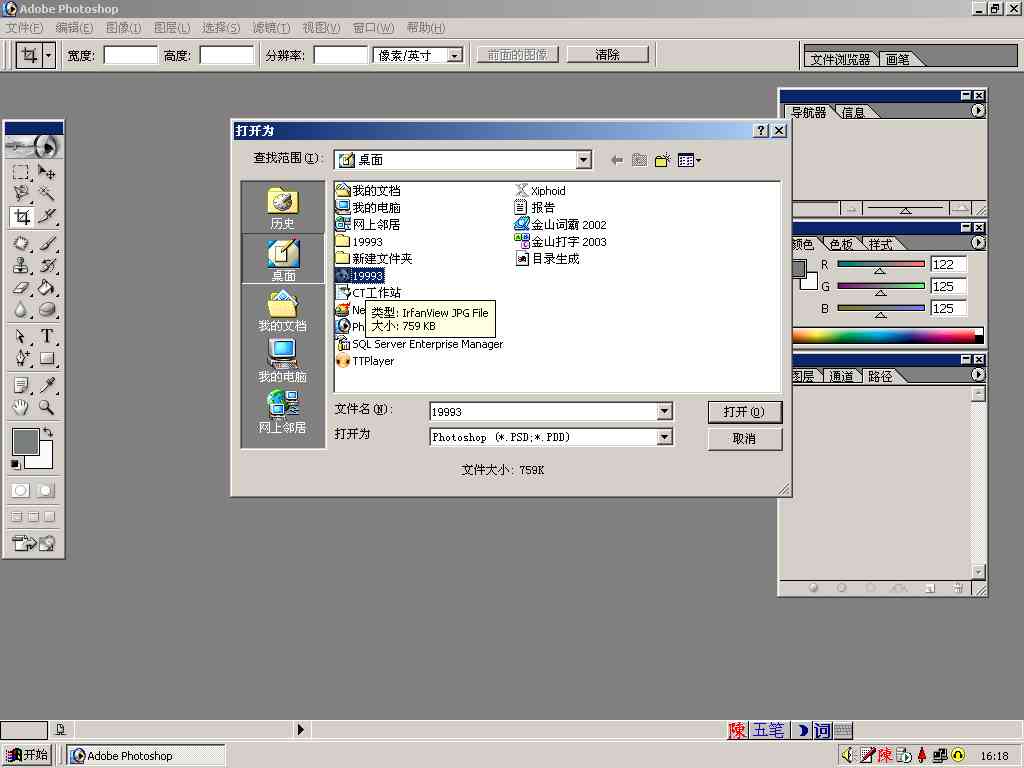Expand the Open As format dropdown
The width and height of the screenshot is (1024, 768).
point(664,437)
